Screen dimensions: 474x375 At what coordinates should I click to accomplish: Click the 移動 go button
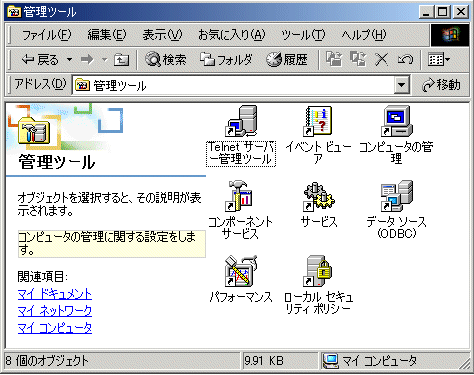tap(441, 85)
